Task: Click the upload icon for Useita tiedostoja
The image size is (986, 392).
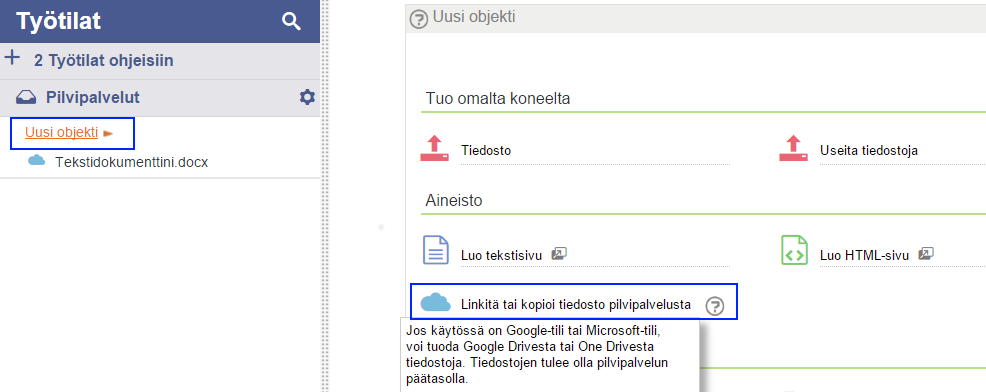Action: (794, 148)
